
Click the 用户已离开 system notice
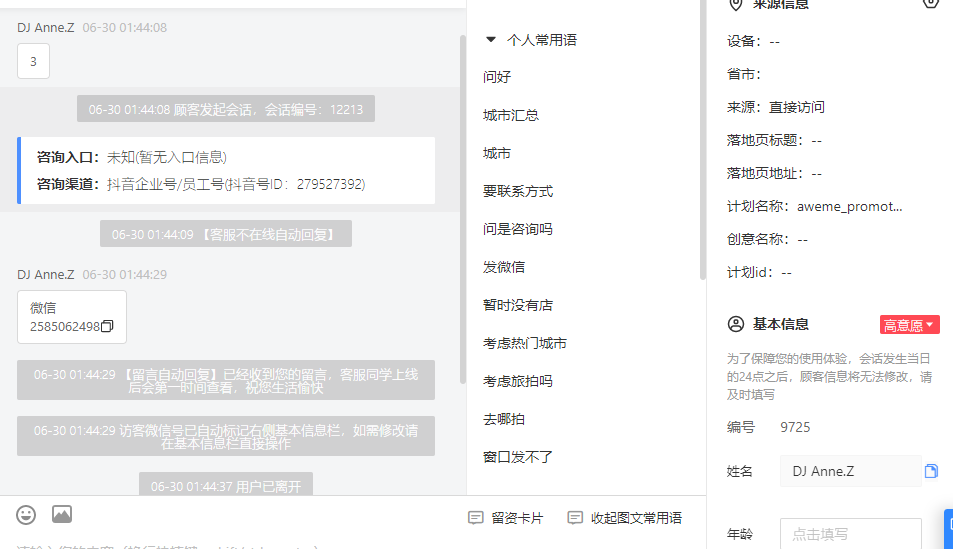225,486
